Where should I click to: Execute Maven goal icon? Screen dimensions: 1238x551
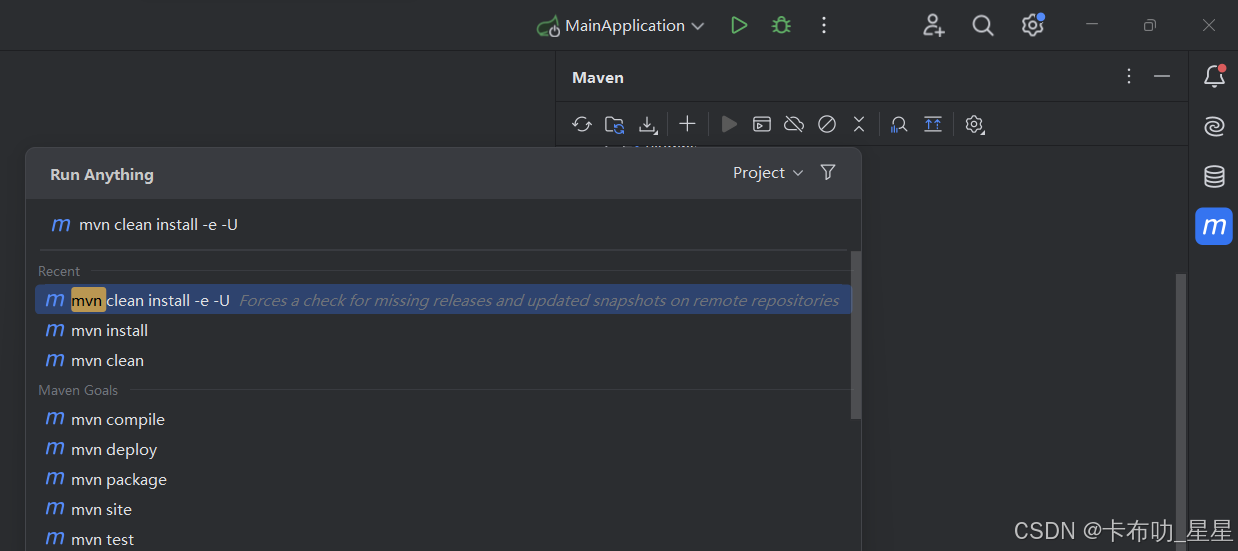pyautogui.click(x=762, y=124)
